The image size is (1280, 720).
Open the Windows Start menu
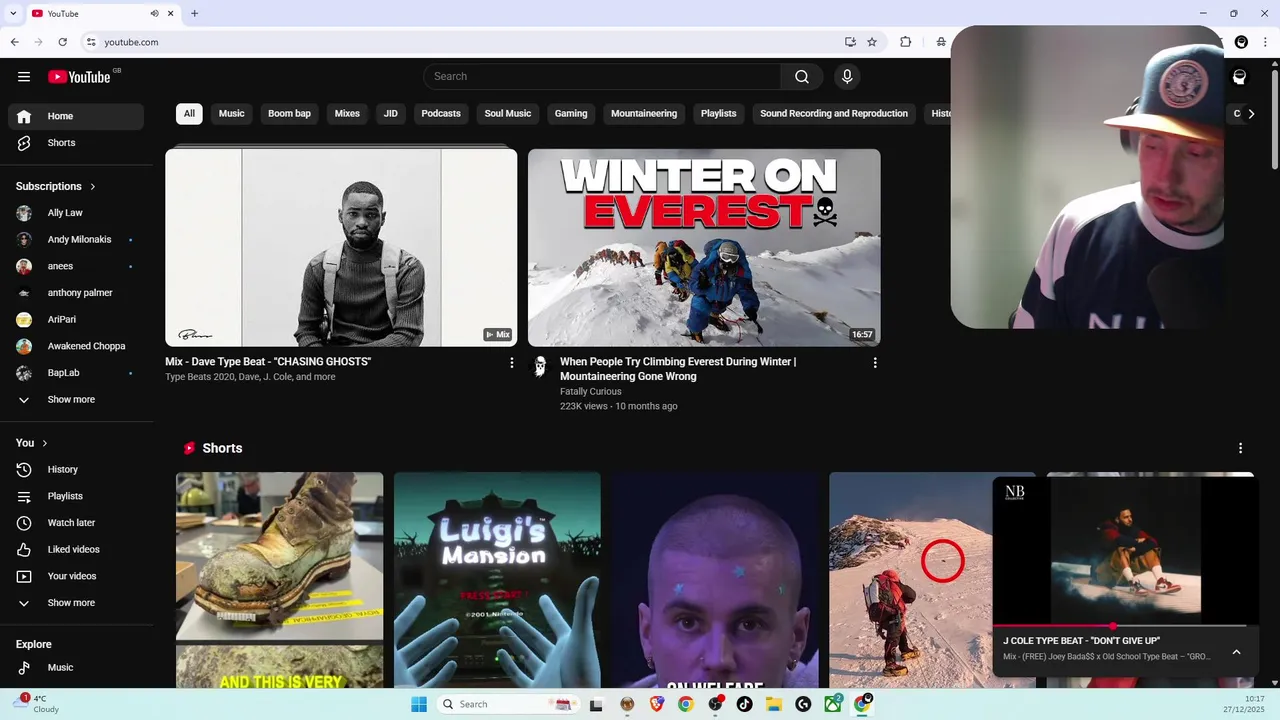pyautogui.click(x=419, y=704)
